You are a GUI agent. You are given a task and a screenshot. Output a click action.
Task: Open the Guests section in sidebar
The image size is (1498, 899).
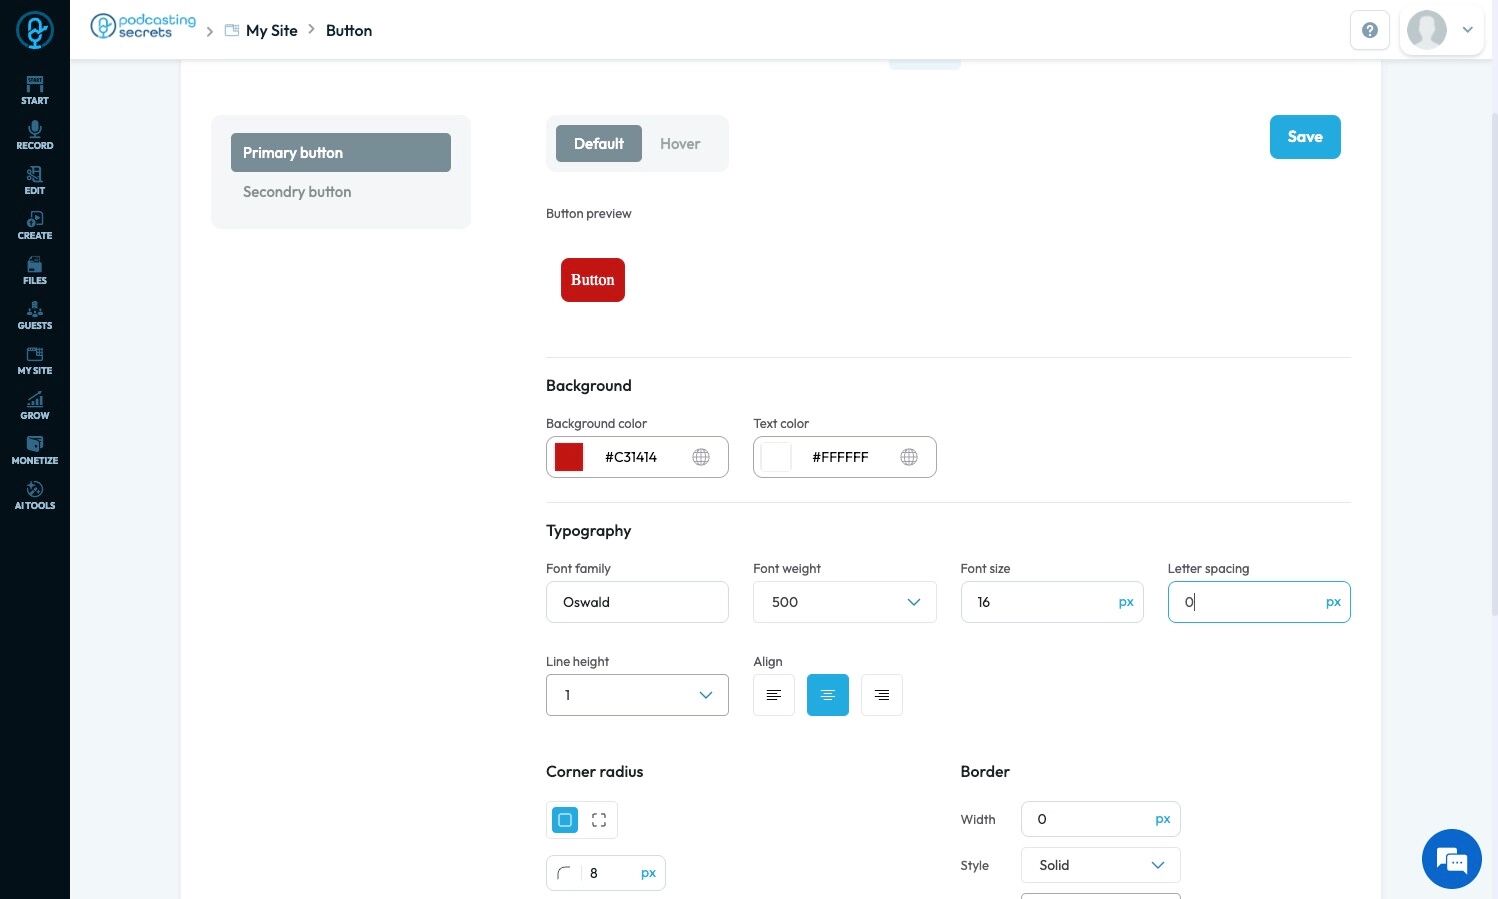pyautogui.click(x=35, y=315)
